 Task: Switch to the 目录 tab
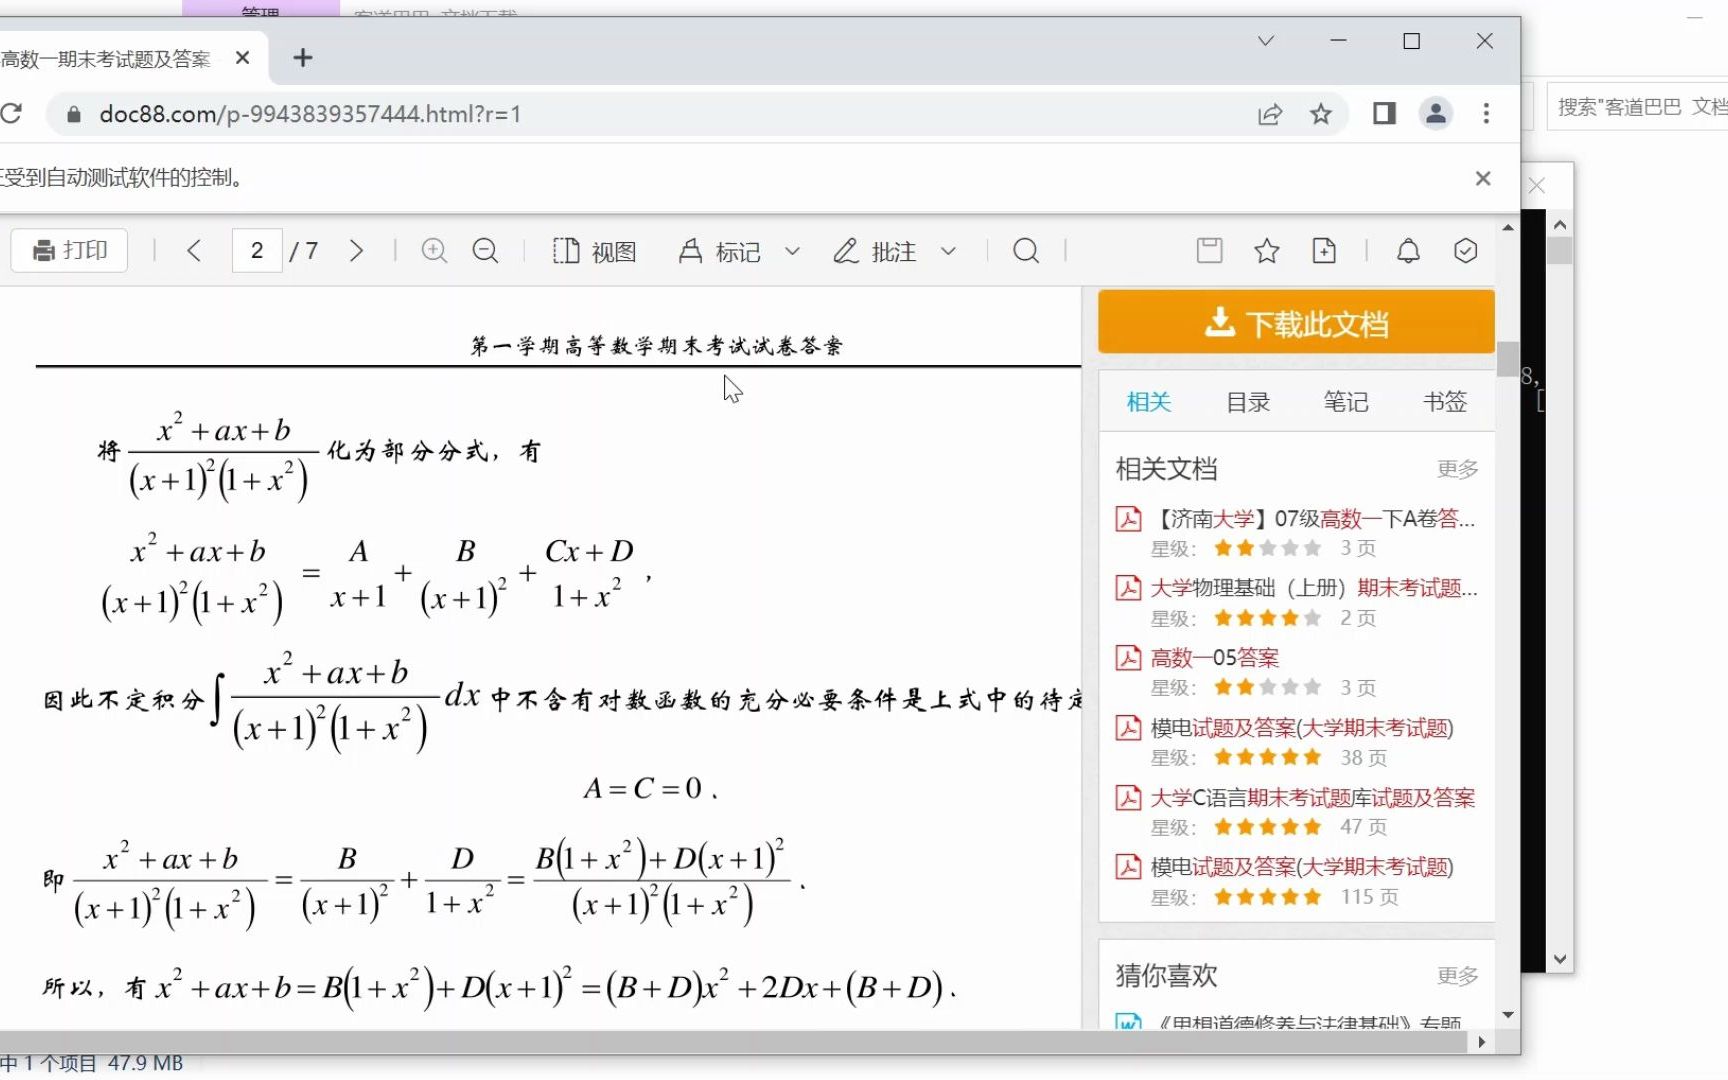pos(1248,402)
